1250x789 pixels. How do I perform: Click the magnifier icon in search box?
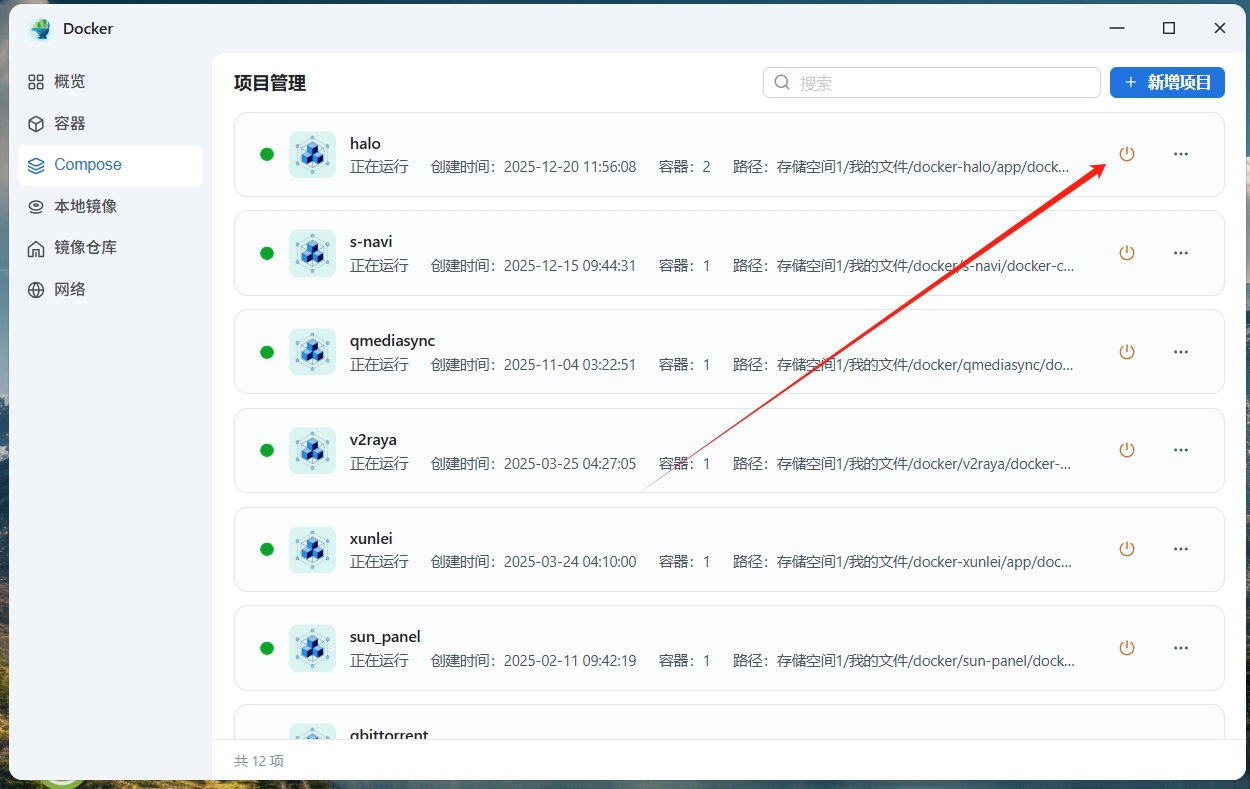tap(782, 83)
